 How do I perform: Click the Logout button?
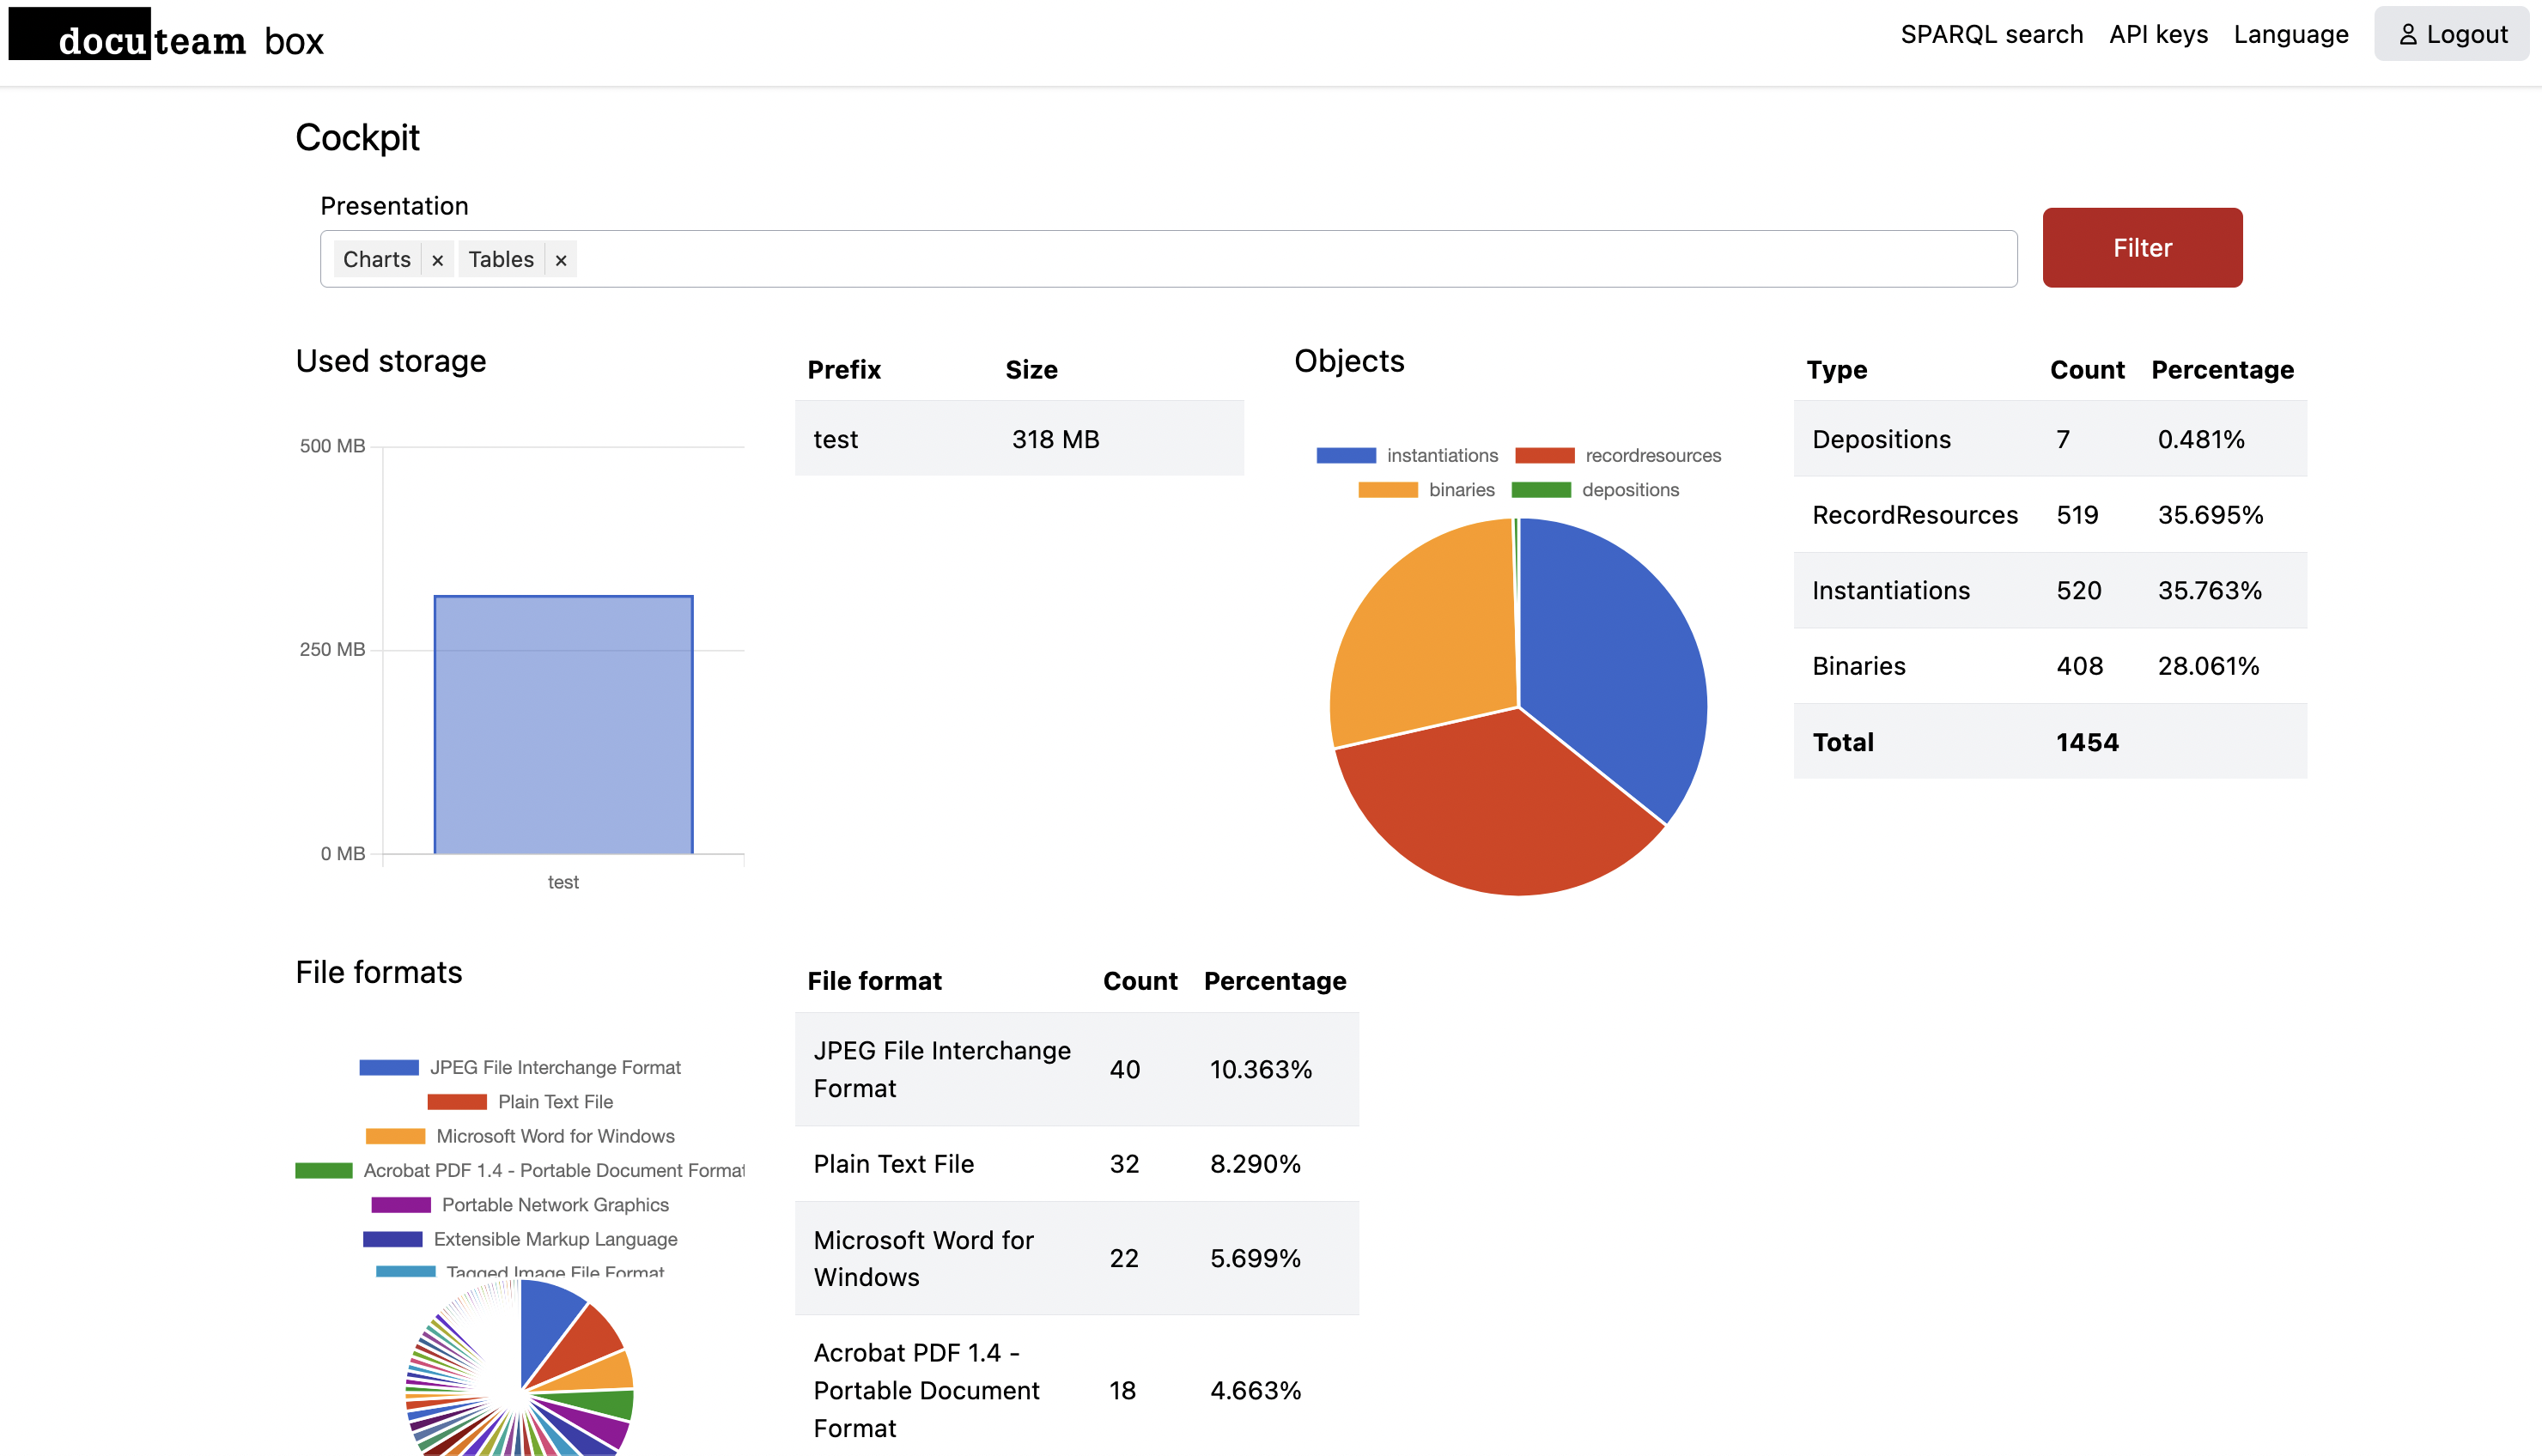click(2451, 34)
